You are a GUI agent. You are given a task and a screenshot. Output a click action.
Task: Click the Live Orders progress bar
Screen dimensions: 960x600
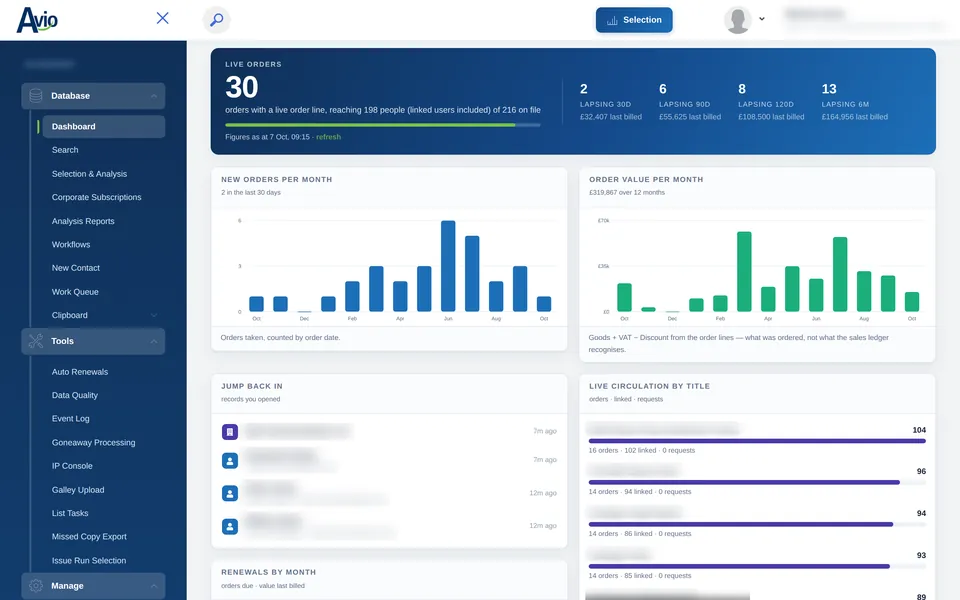(383, 125)
